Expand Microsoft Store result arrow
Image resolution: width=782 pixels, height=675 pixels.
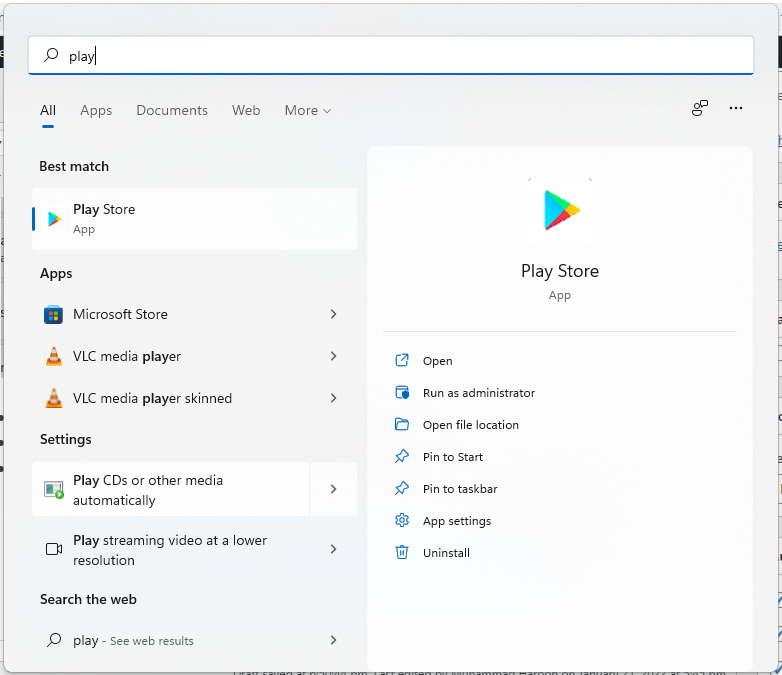tap(334, 314)
